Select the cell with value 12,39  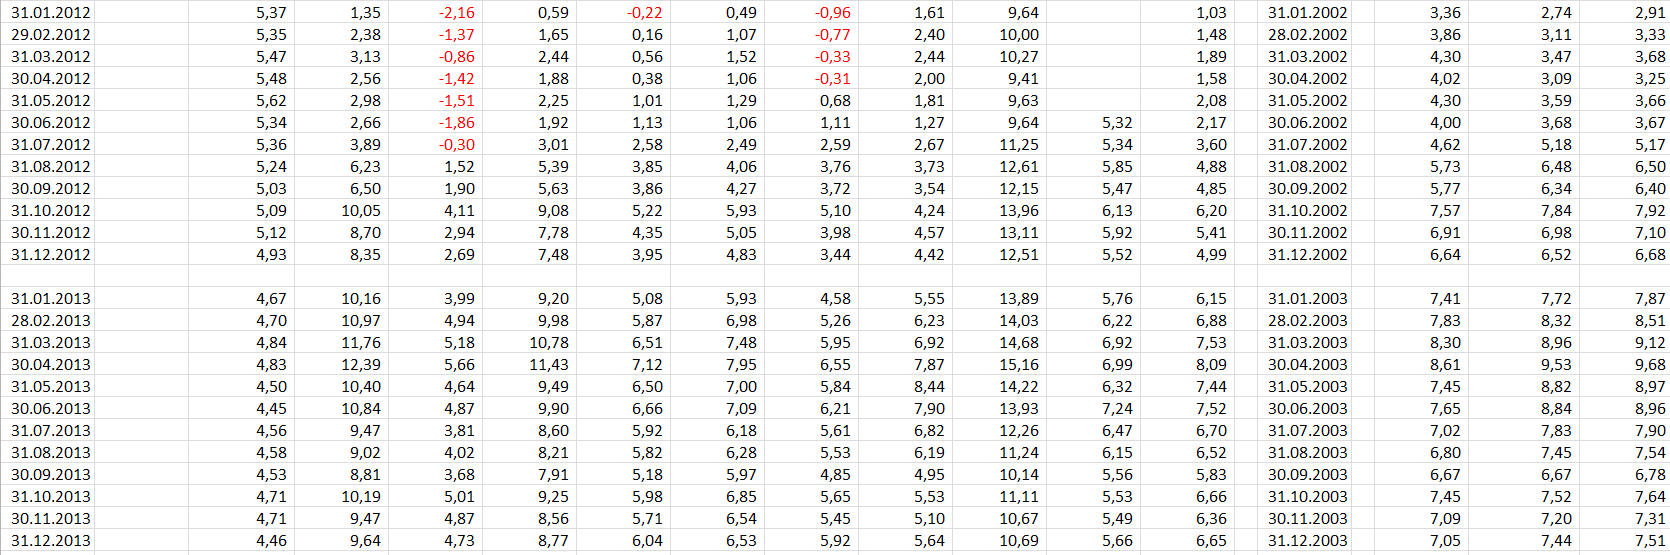(361, 365)
